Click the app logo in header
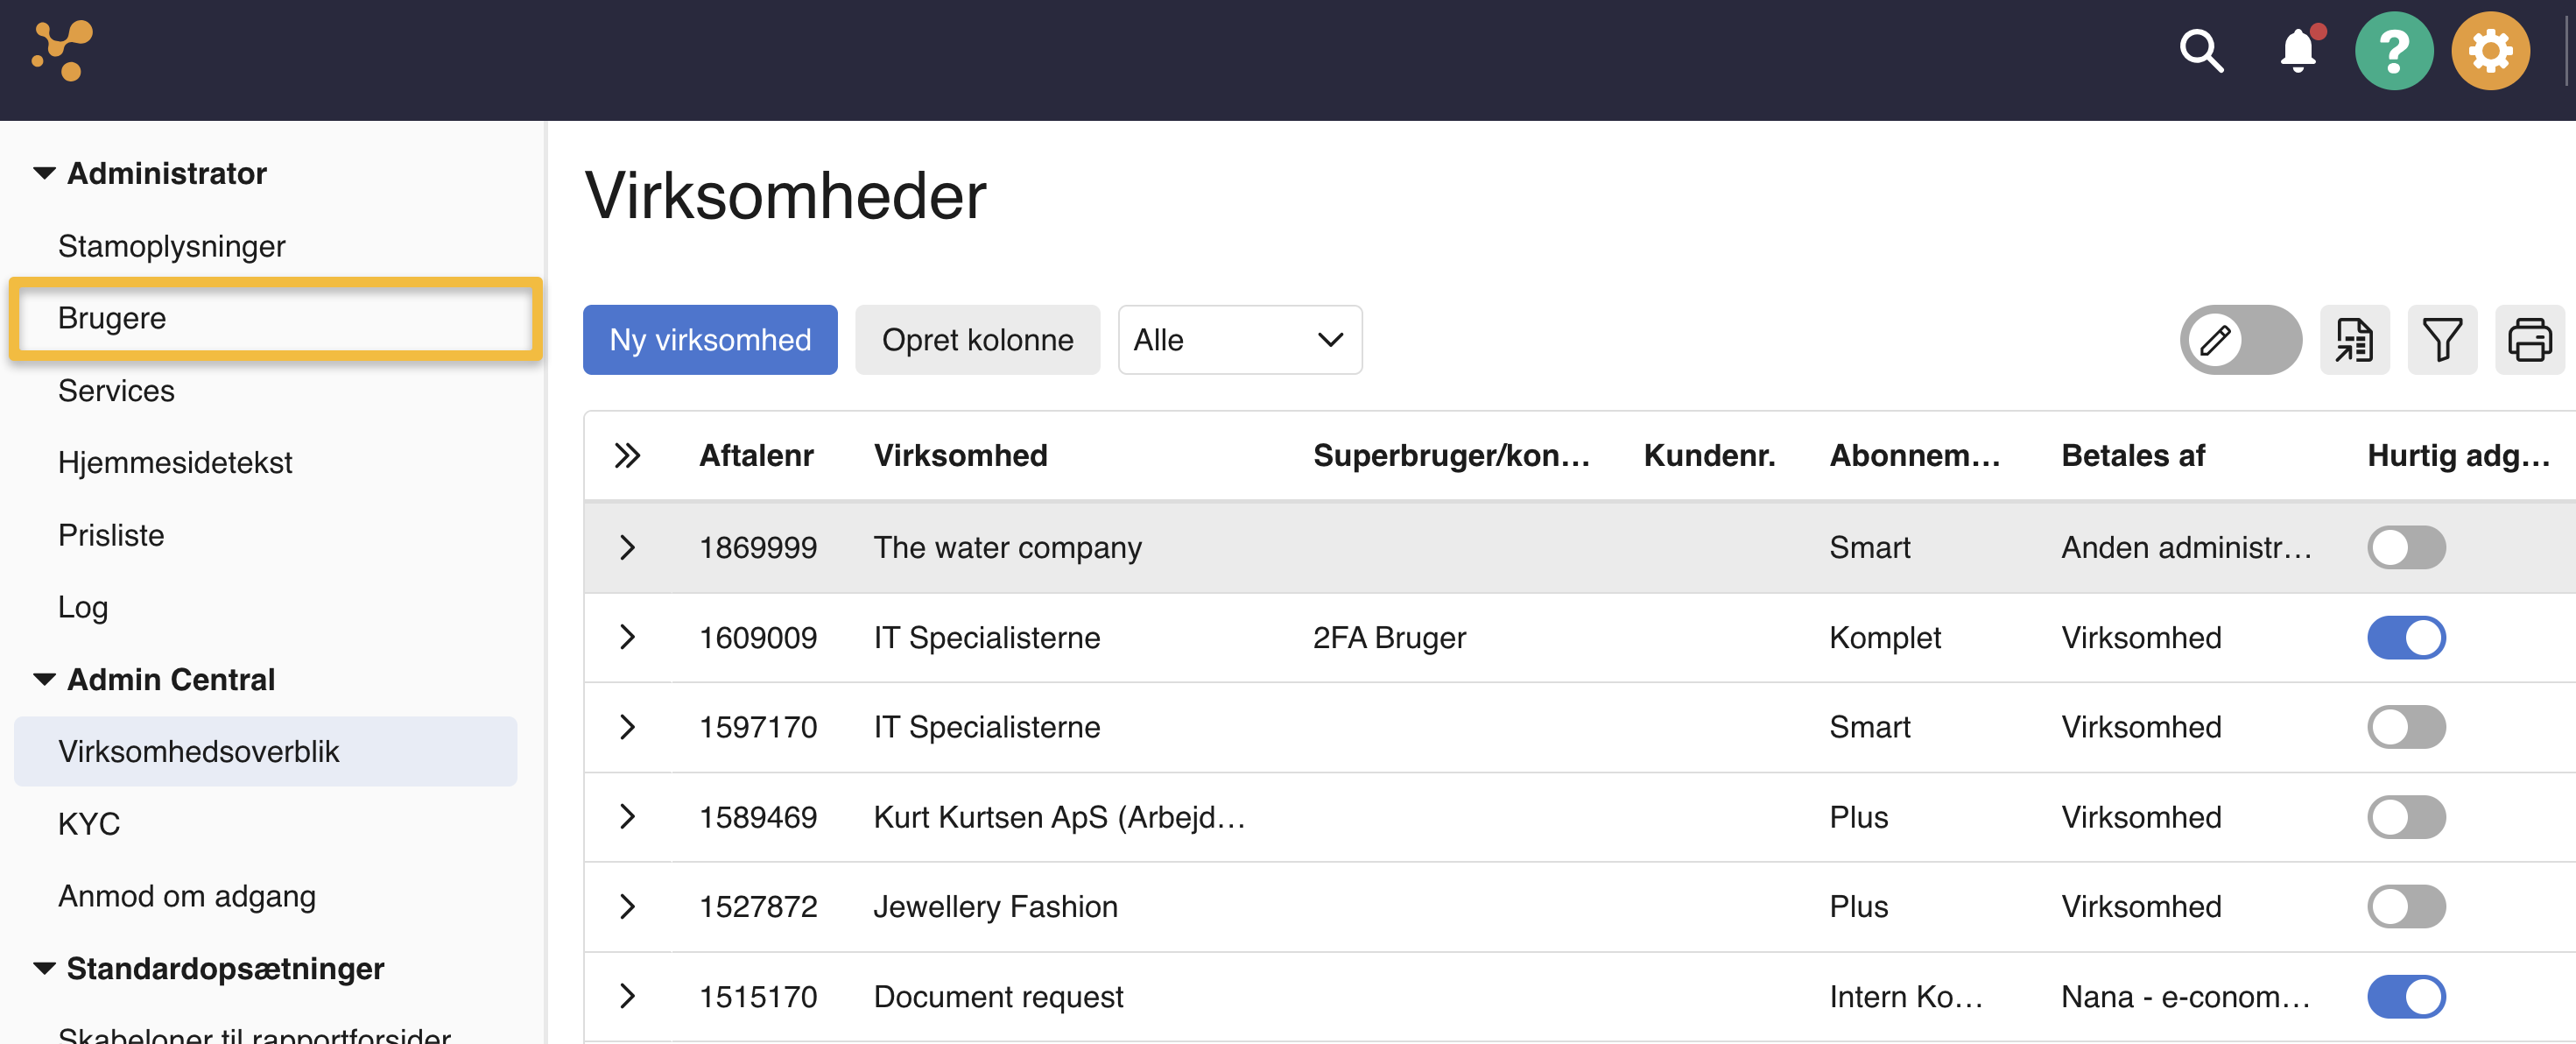Screen dimensions: 2576x1044 coord(62,50)
